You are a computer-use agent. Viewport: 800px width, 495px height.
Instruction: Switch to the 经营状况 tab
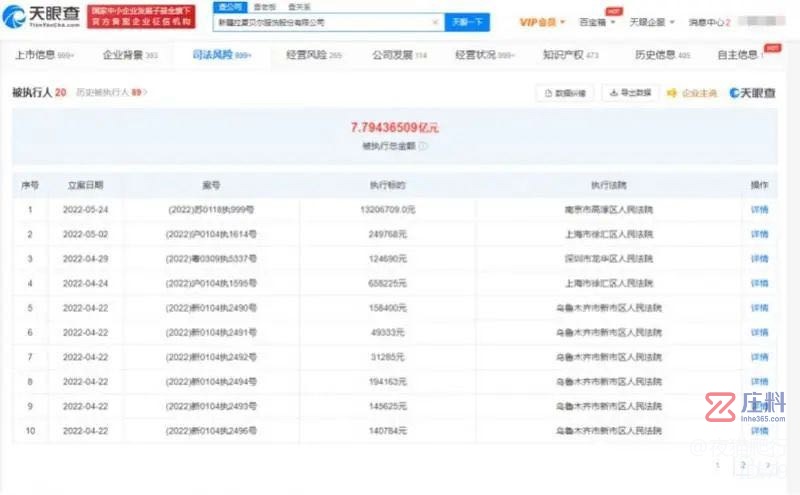(485, 55)
